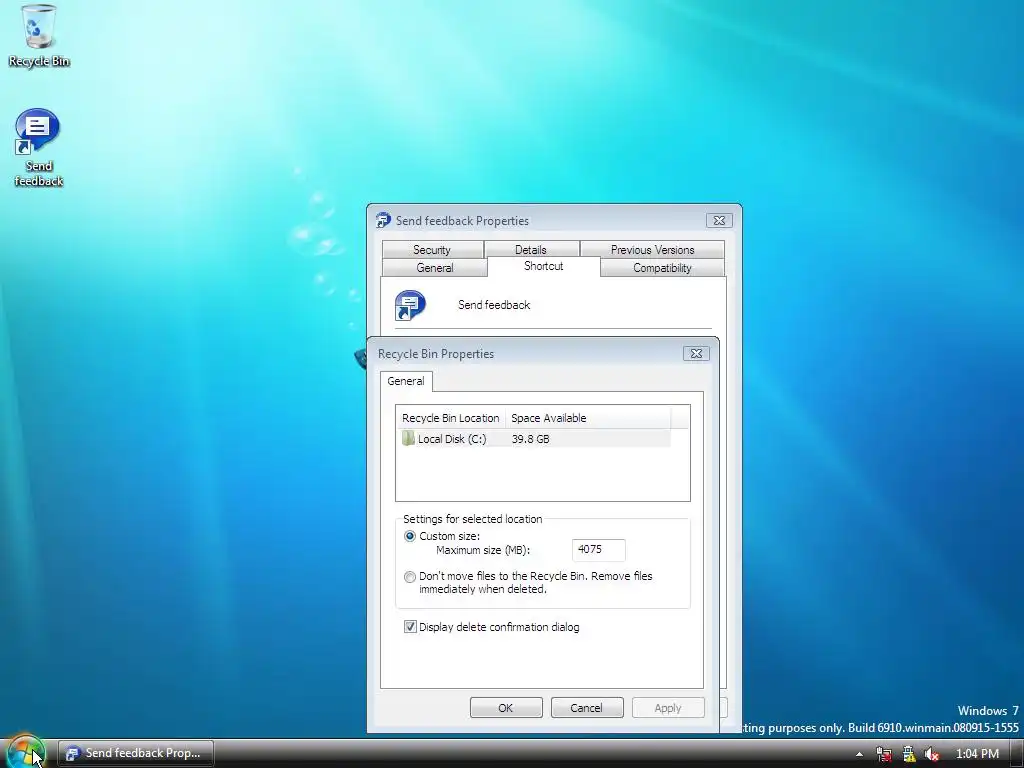Click OK in Recycle Bin Properties

[506, 708]
